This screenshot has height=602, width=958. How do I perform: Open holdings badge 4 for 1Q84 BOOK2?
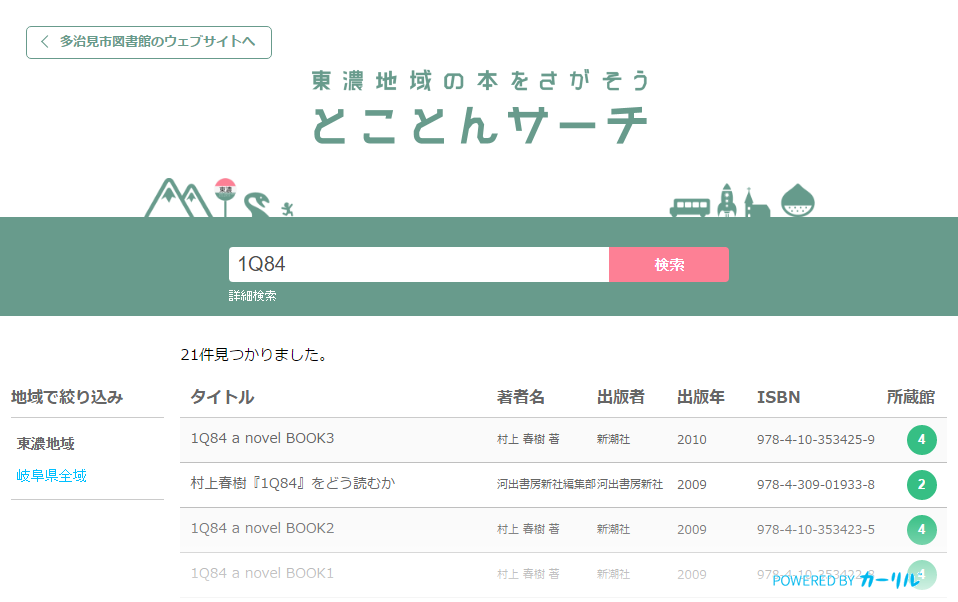coord(921,529)
